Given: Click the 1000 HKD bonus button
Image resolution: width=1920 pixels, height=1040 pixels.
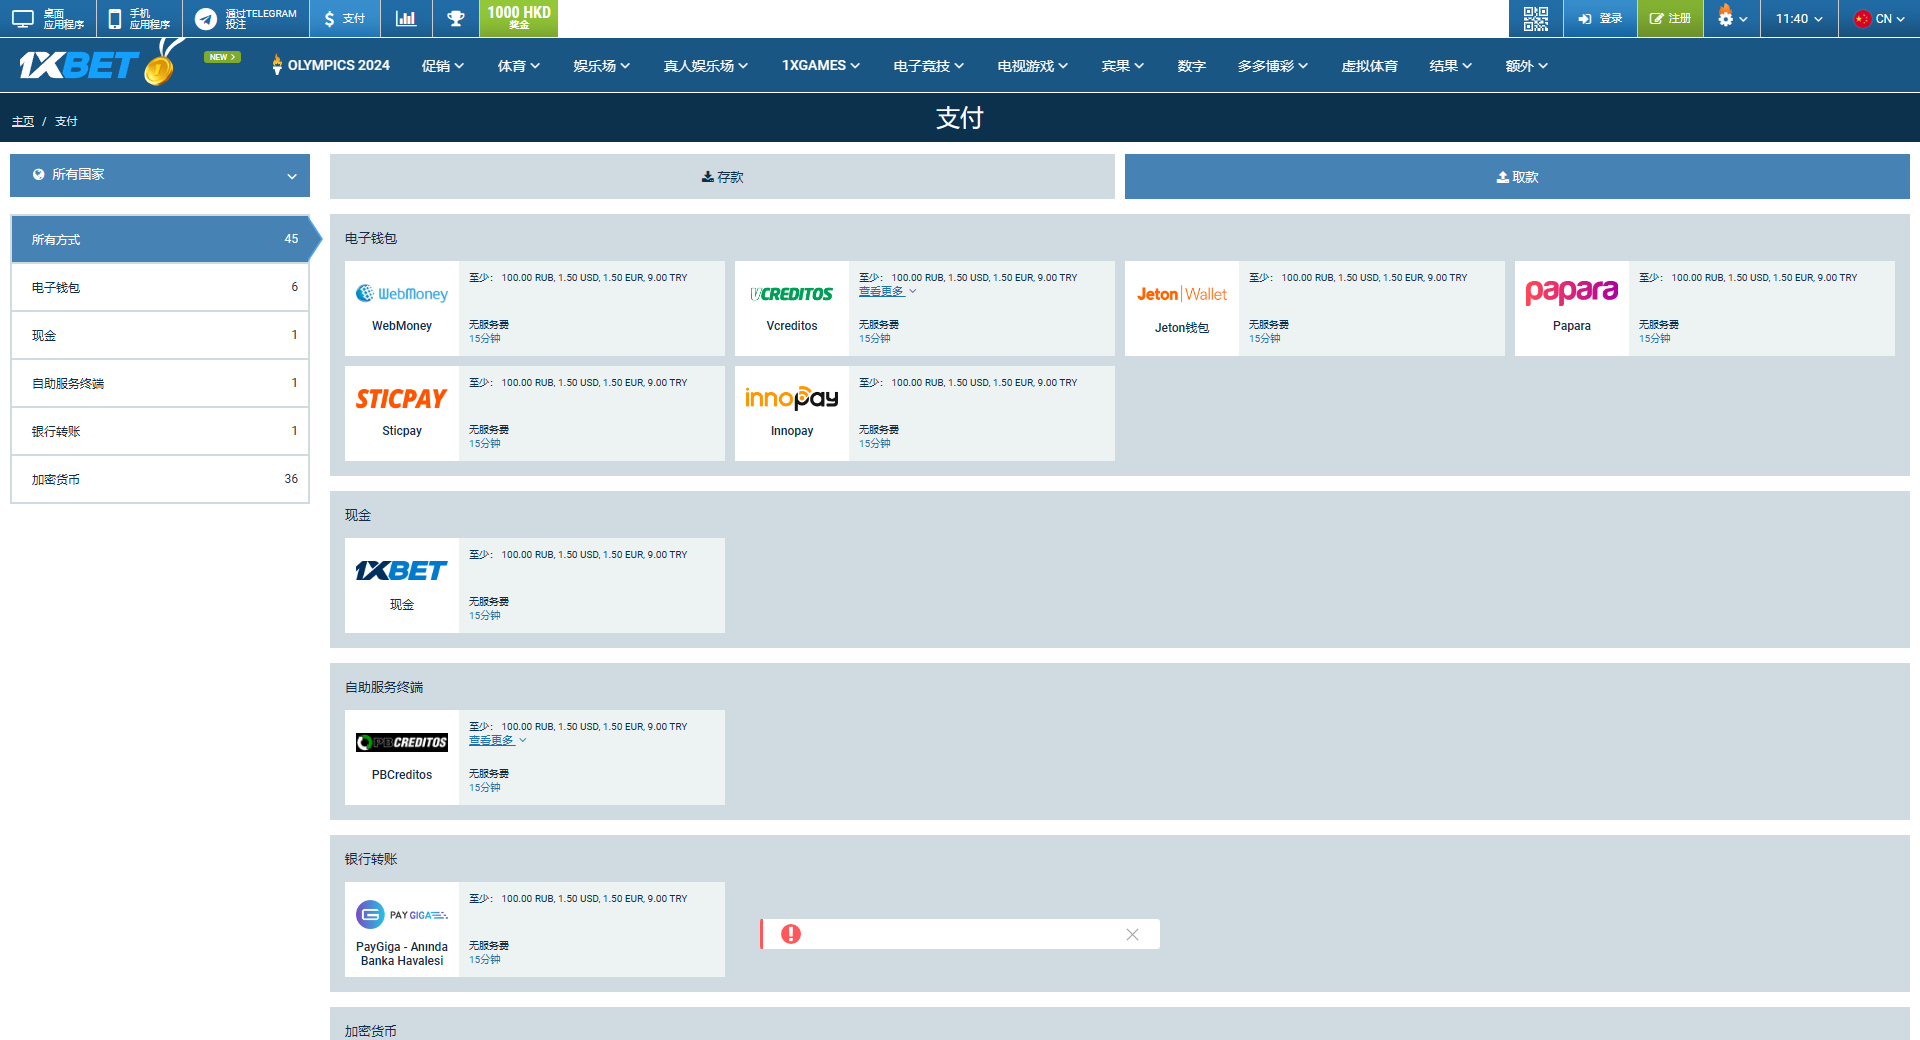Looking at the screenshot, I should click(519, 18).
